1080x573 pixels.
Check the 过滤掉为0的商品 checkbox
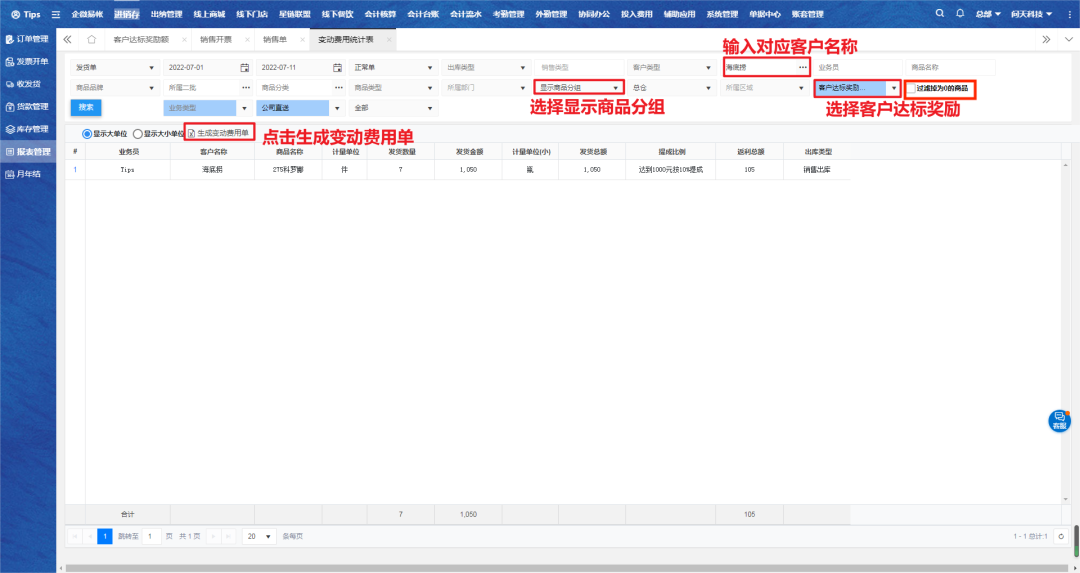pyautogui.click(x=910, y=88)
